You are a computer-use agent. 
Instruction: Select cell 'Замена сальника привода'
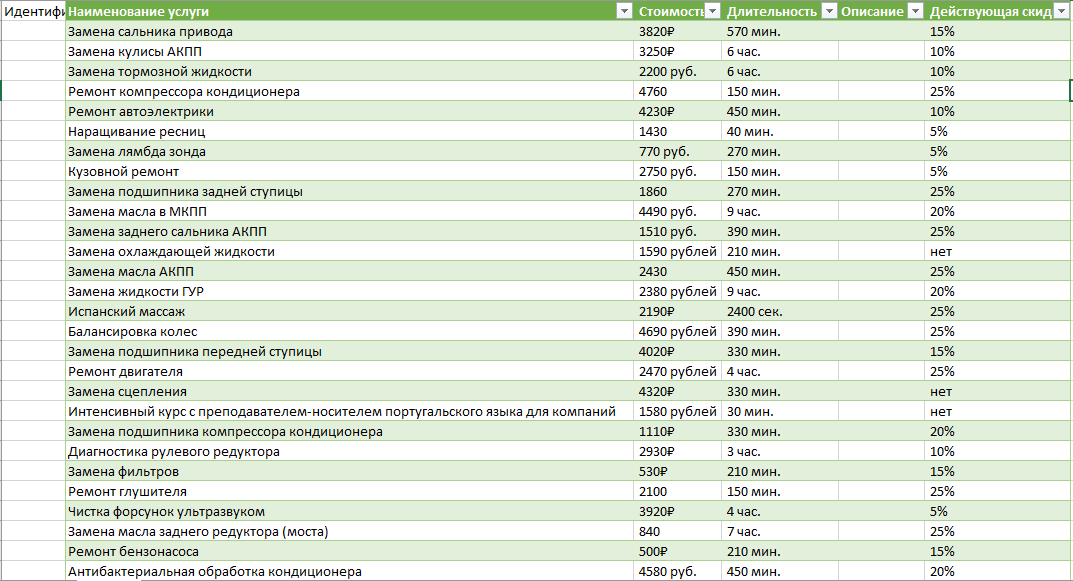pos(350,31)
